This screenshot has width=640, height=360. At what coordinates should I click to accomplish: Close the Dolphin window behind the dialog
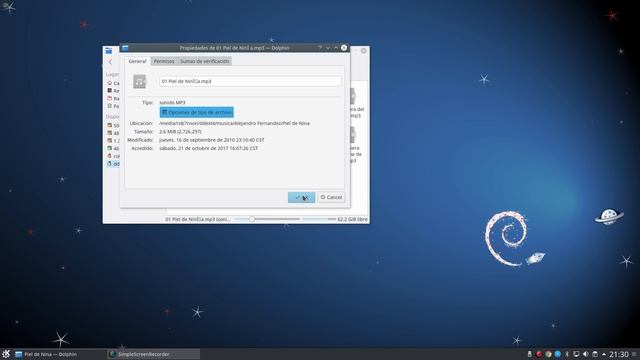coord(364,51)
